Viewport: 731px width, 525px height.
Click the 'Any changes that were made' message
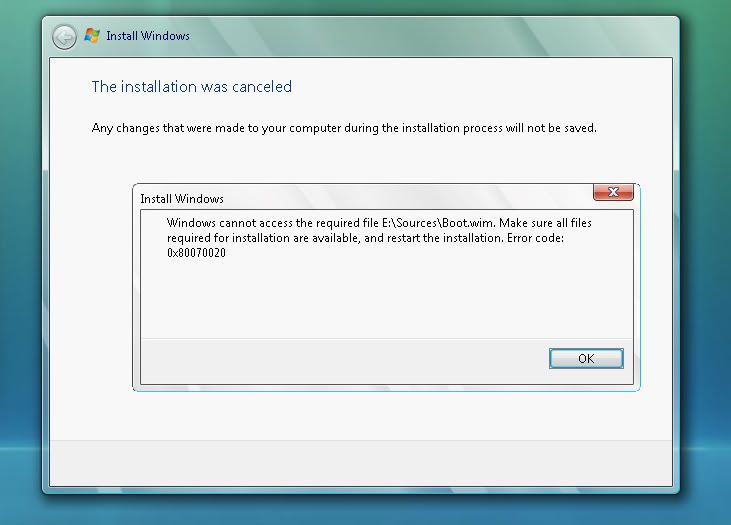(x=344, y=128)
